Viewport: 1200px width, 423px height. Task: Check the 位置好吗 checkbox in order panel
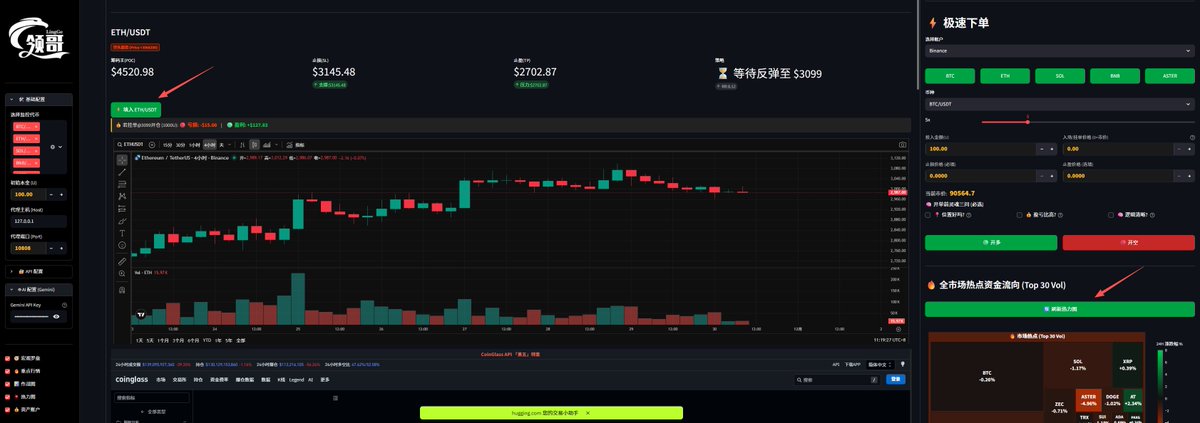928,215
